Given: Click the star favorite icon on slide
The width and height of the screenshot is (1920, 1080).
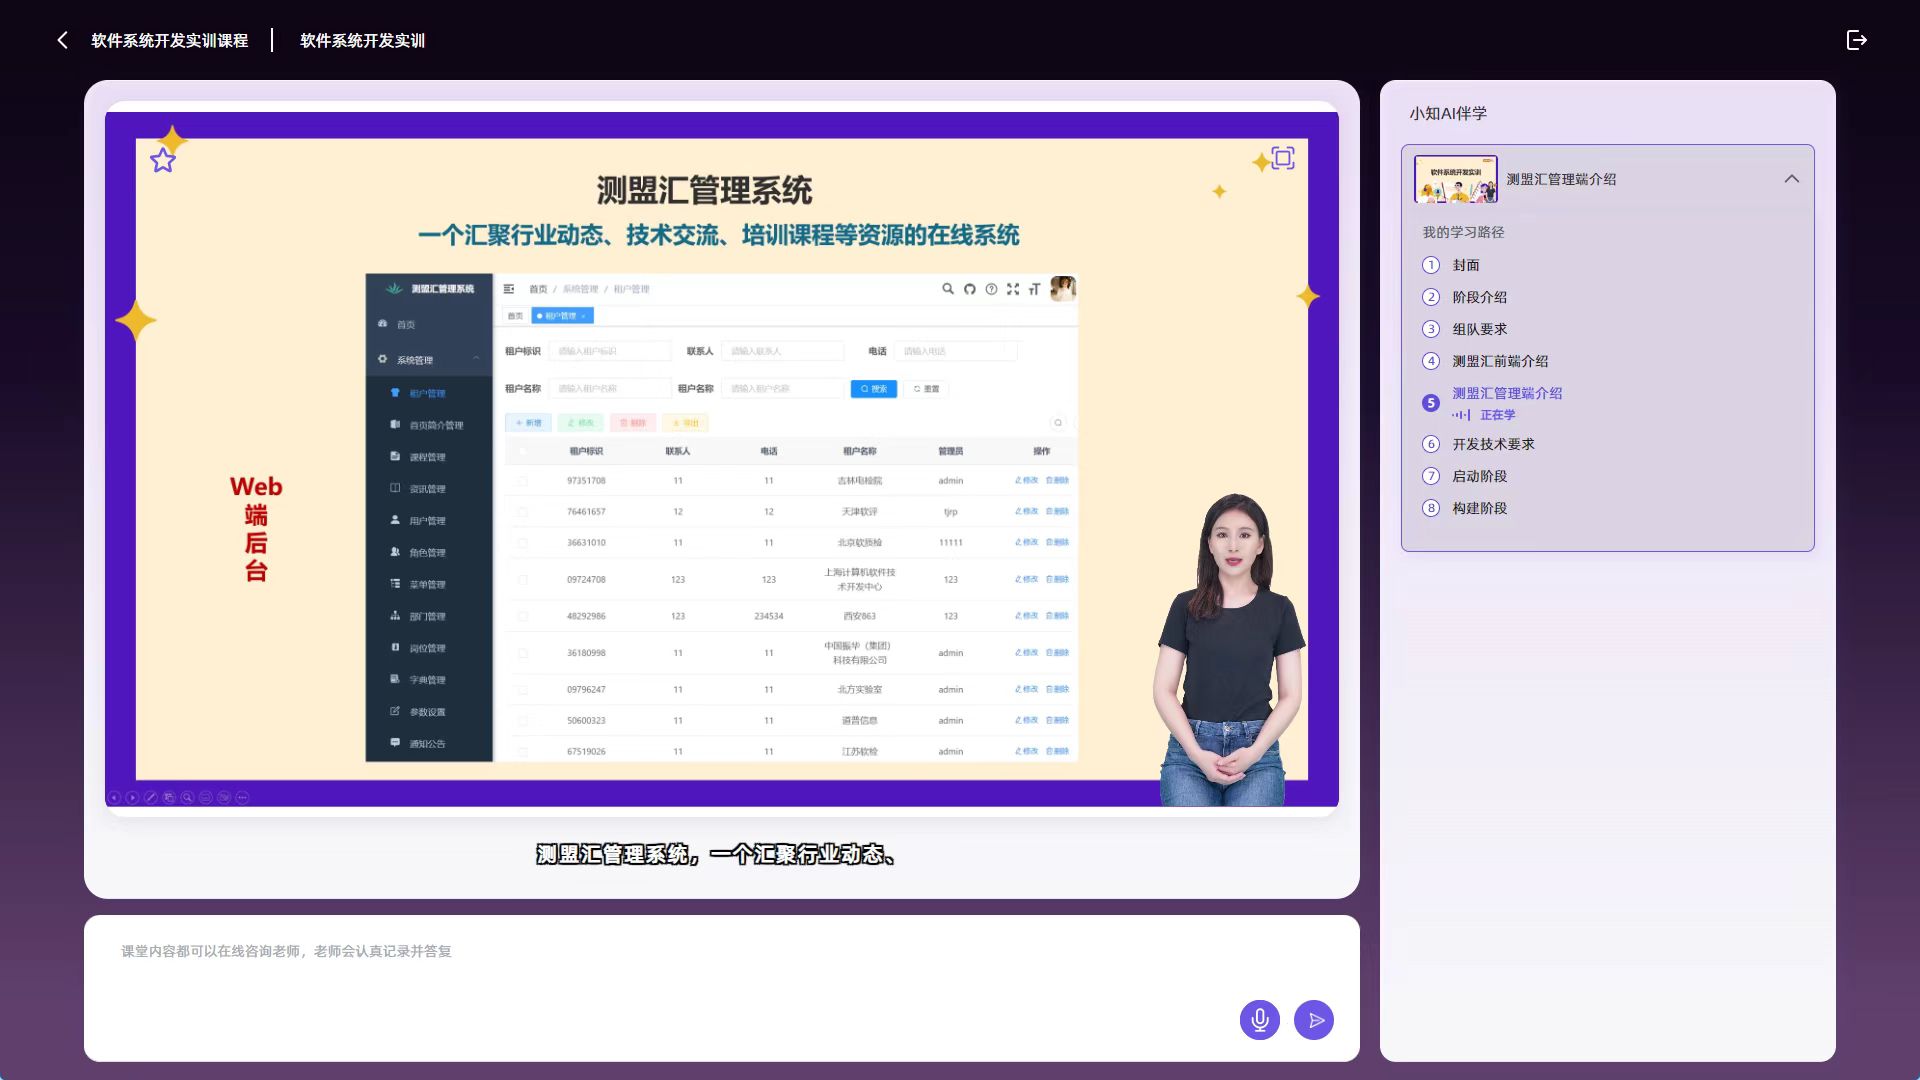Looking at the screenshot, I should [x=163, y=160].
